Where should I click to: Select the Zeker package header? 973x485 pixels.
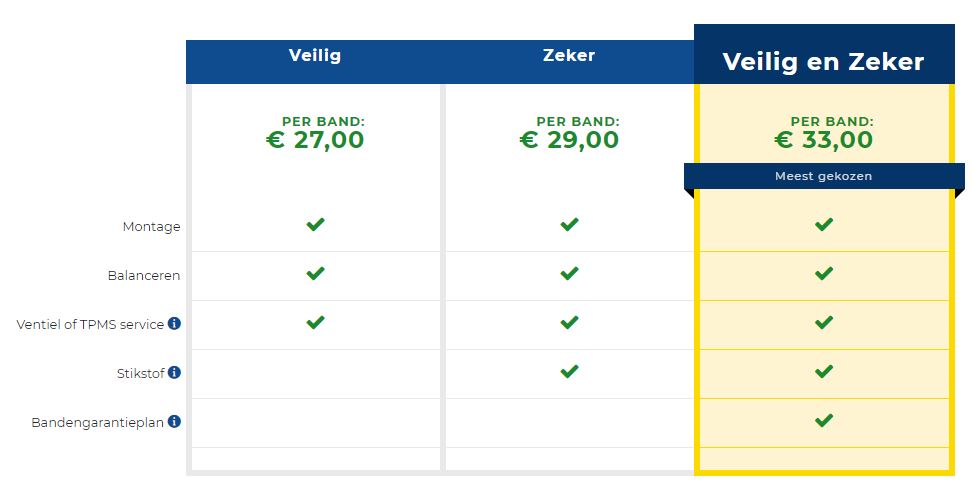(x=569, y=55)
